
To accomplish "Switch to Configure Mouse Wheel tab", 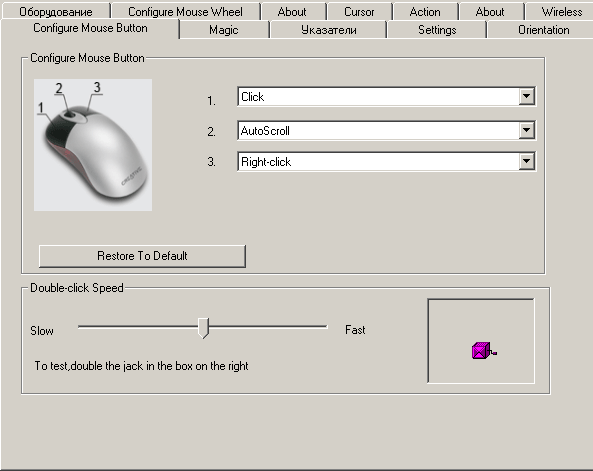I will point(185,11).
